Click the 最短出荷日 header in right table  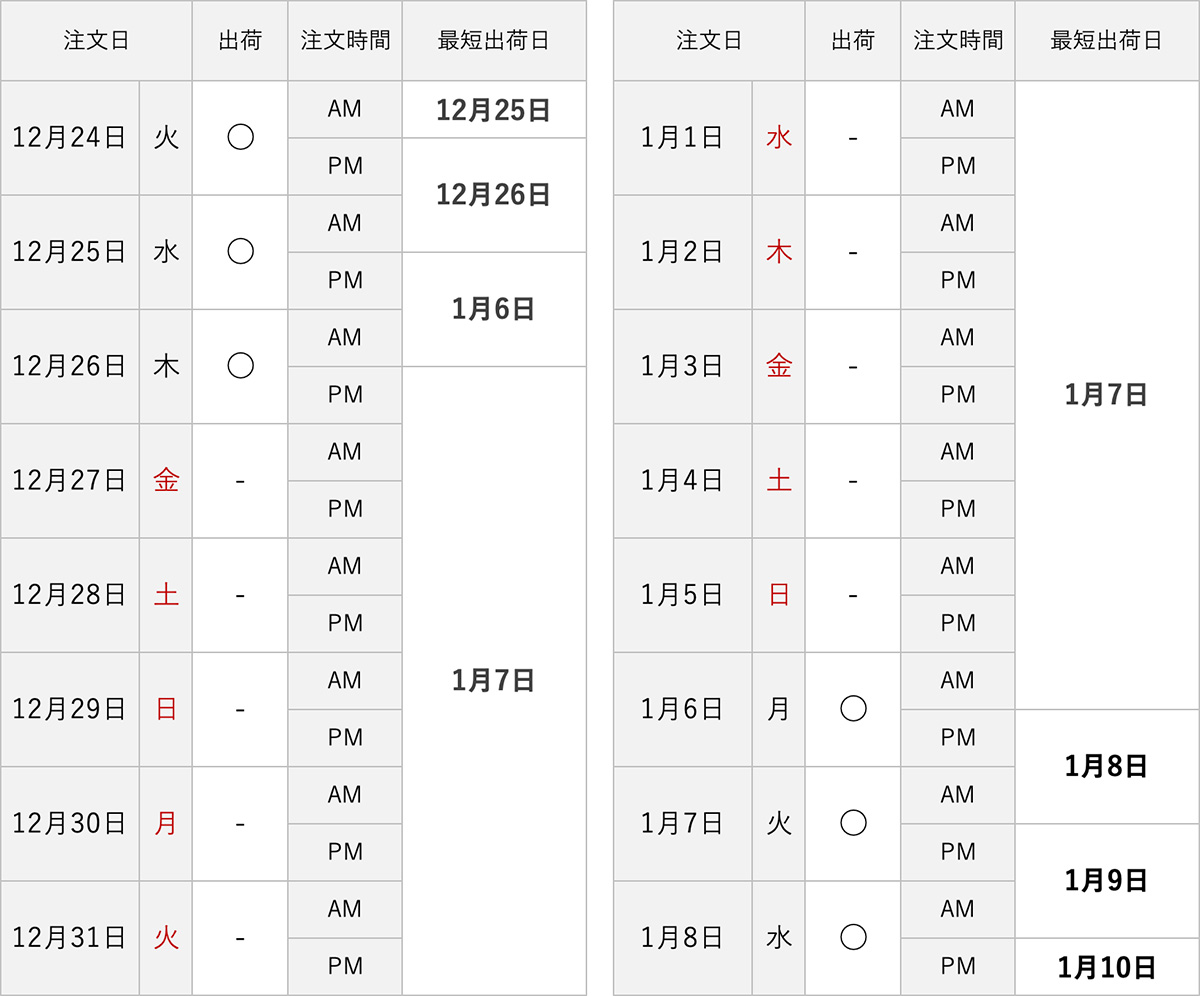(x=1106, y=41)
